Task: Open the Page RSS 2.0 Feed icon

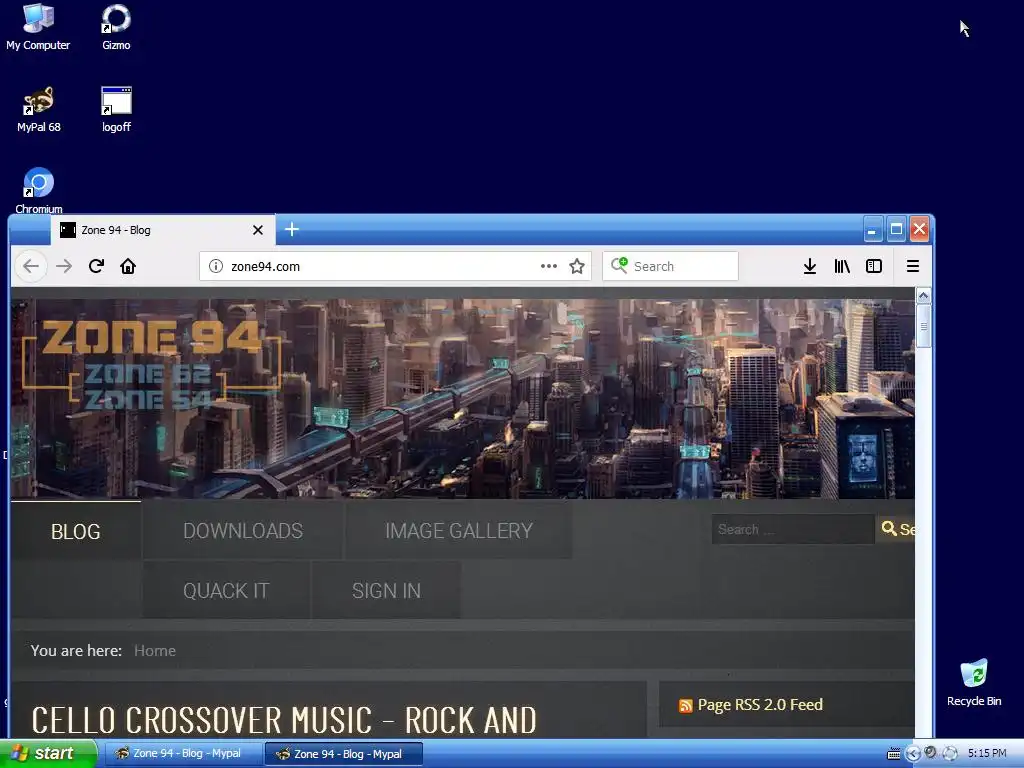Action: pos(685,705)
